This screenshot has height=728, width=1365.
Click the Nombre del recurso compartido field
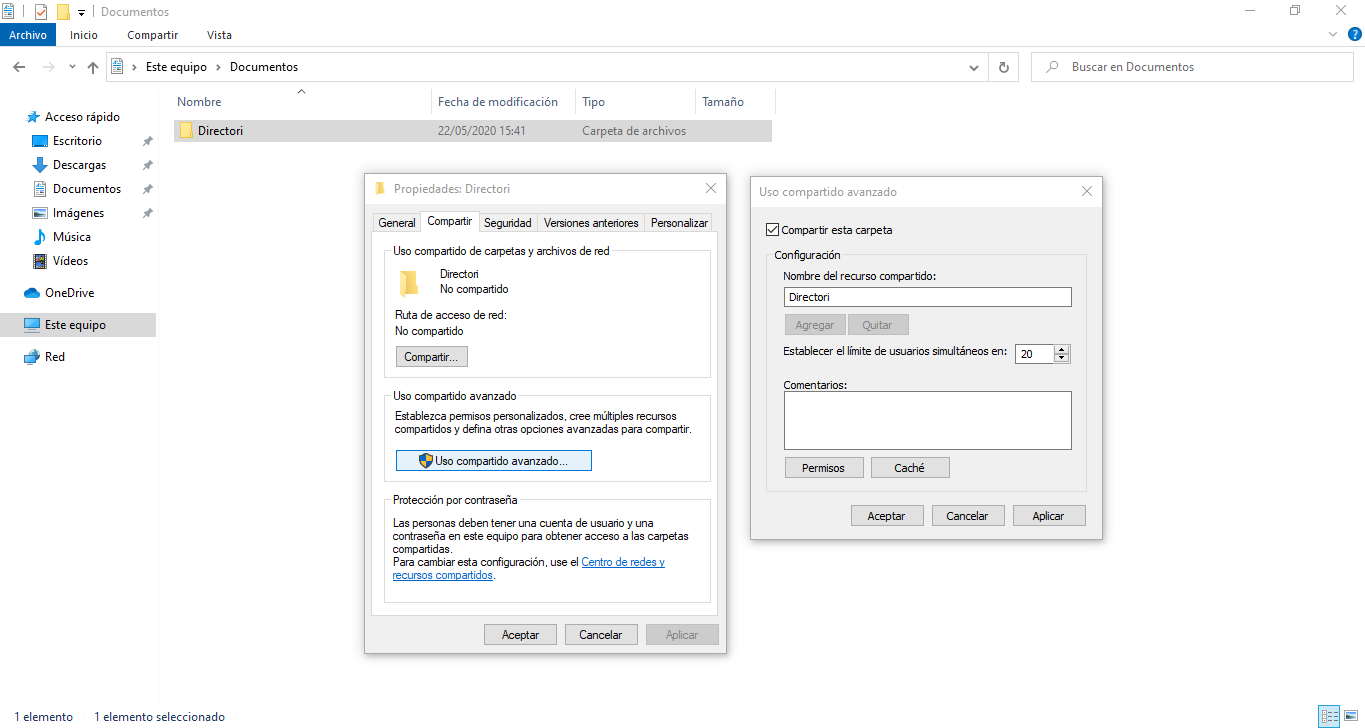coord(927,297)
